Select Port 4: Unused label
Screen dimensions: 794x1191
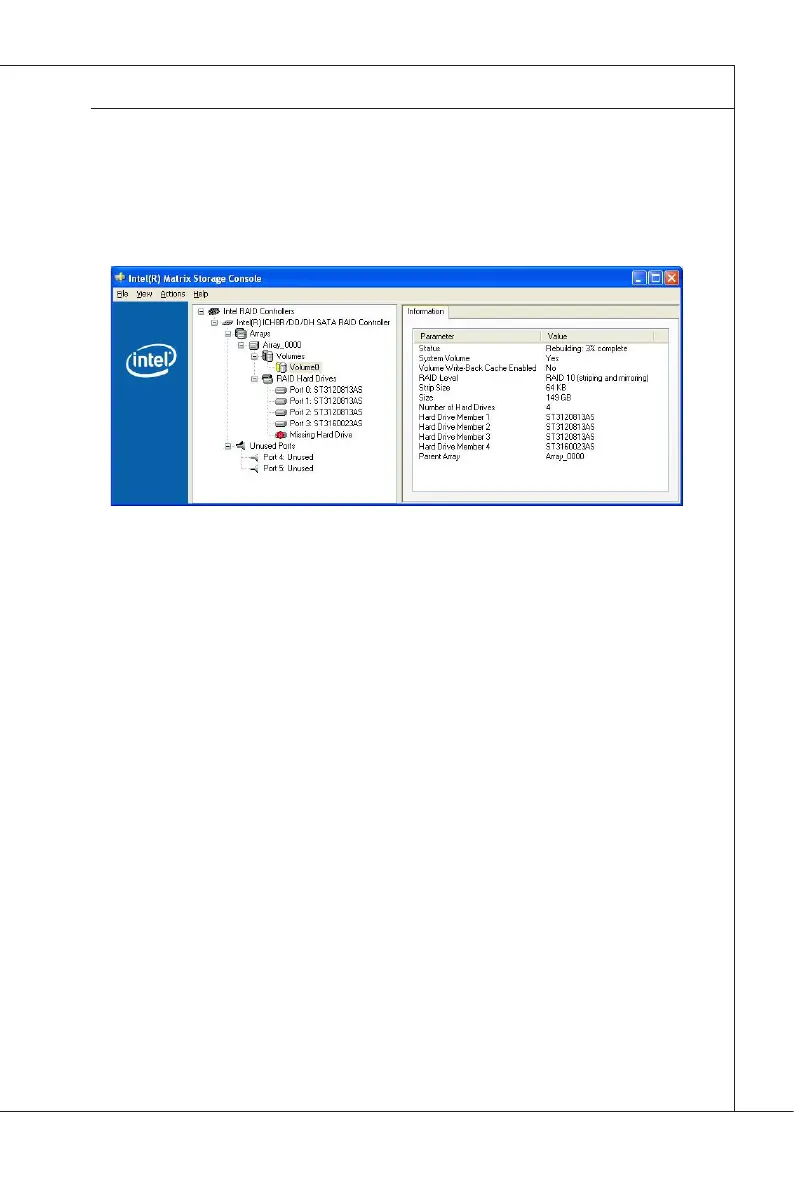tap(288, 457)
